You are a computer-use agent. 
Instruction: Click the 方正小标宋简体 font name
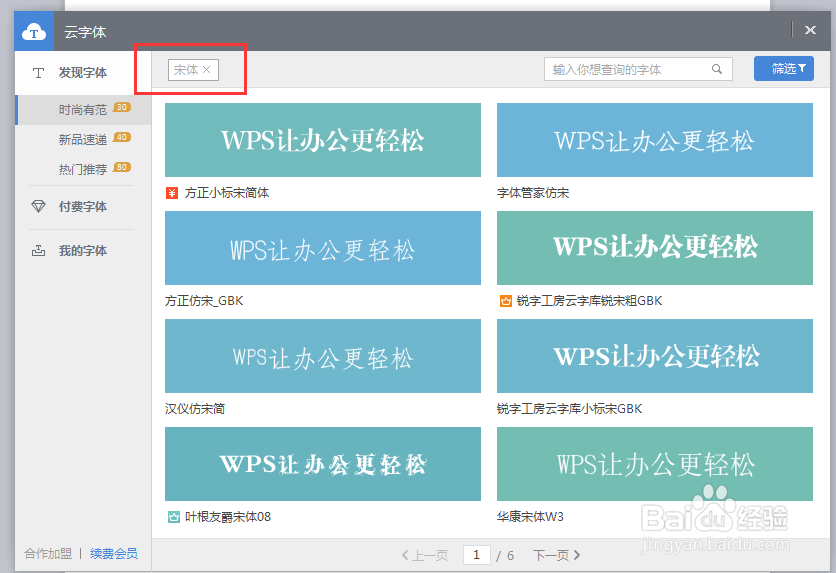point(227,193)
